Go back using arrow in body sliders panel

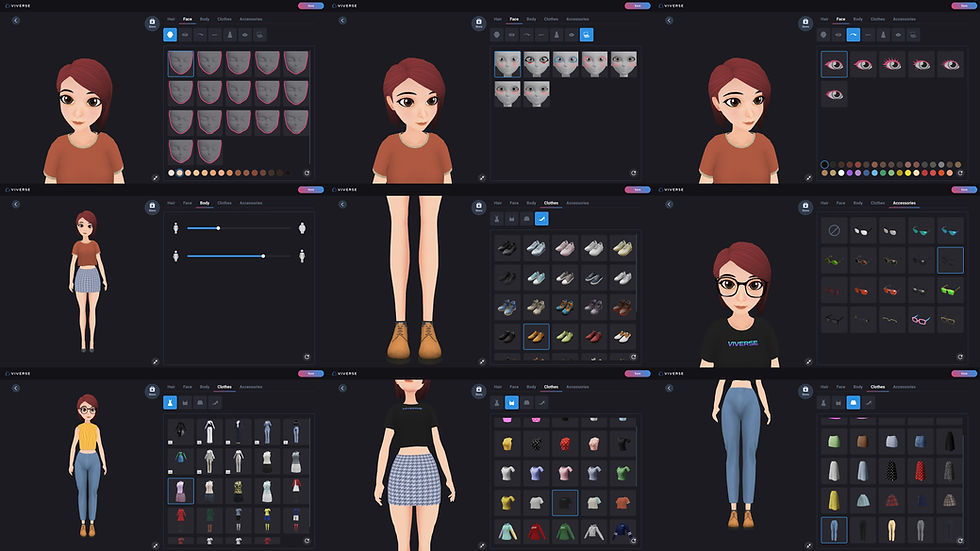tap(16, 204)
